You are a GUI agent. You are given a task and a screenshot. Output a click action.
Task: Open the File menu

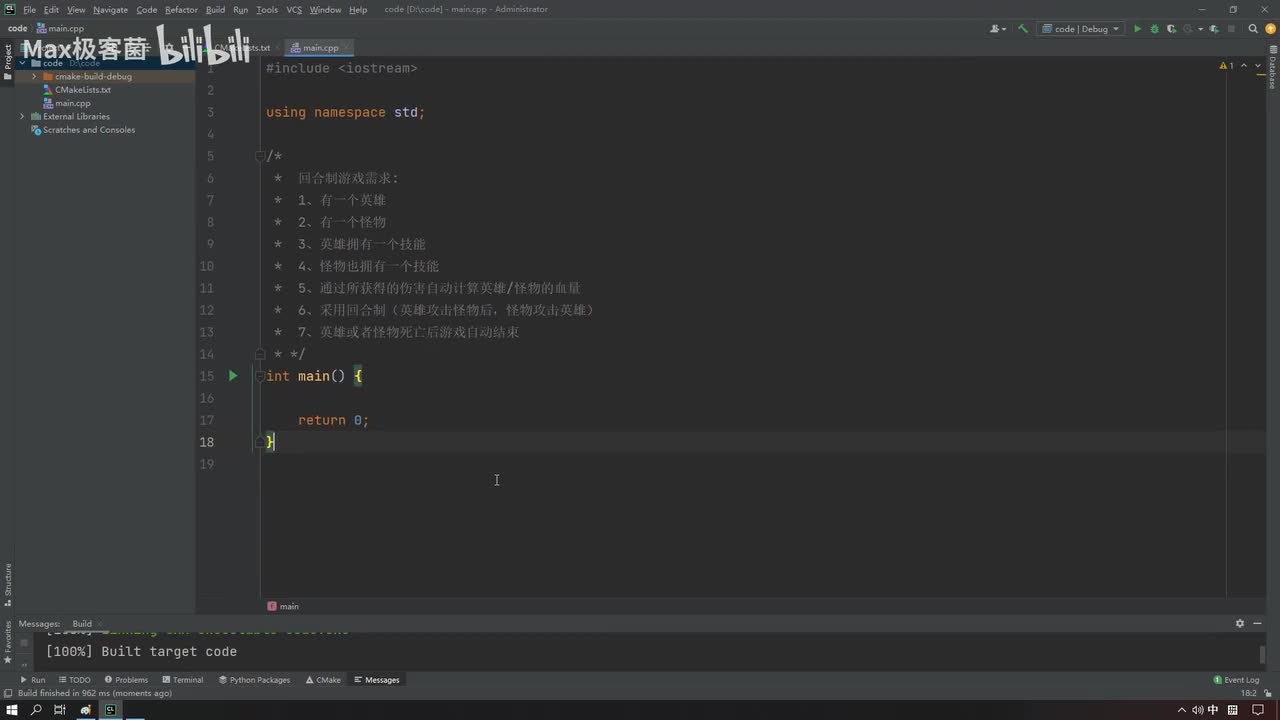point(29,9)
